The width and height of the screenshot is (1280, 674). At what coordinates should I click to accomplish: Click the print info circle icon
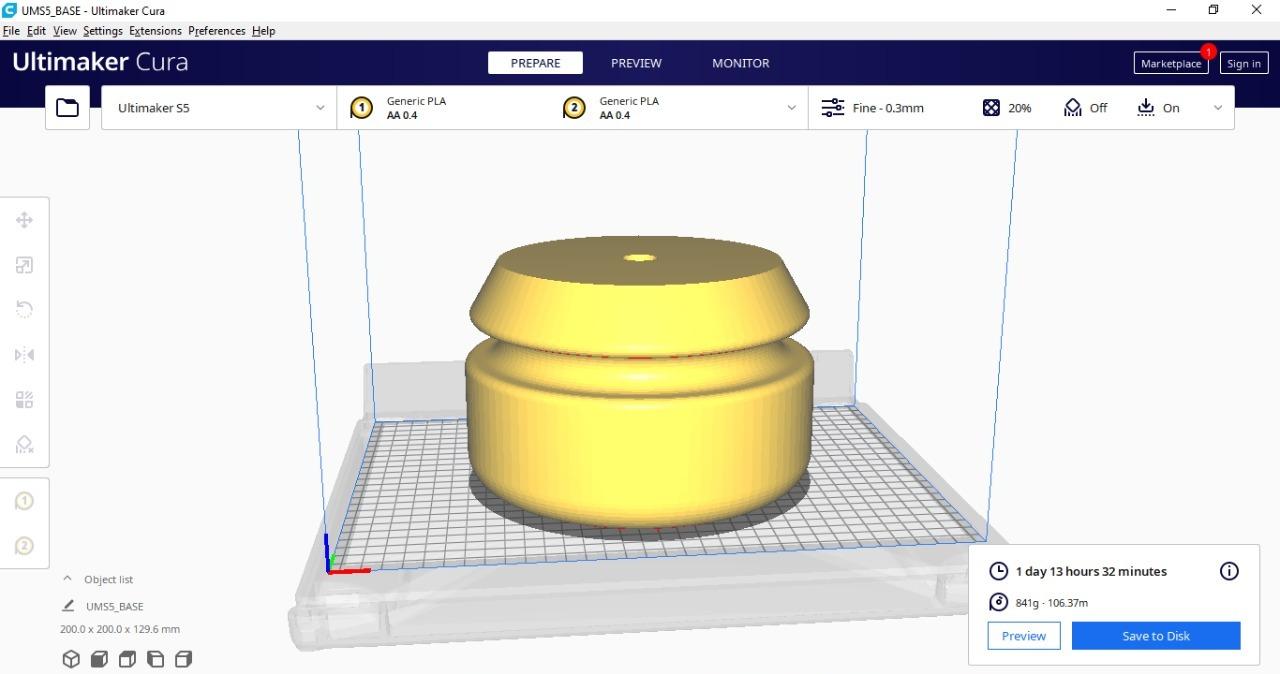tap(1229, 571)
